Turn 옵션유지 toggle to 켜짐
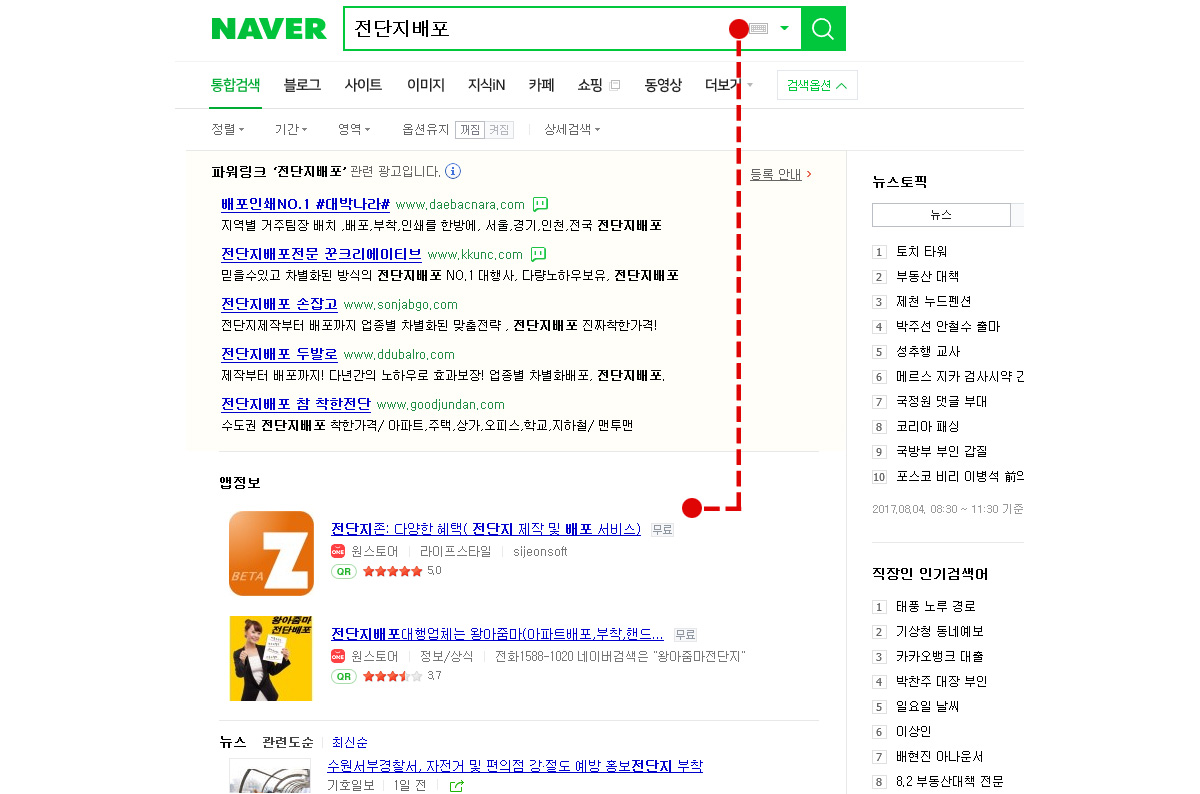 tap(499, 129)
